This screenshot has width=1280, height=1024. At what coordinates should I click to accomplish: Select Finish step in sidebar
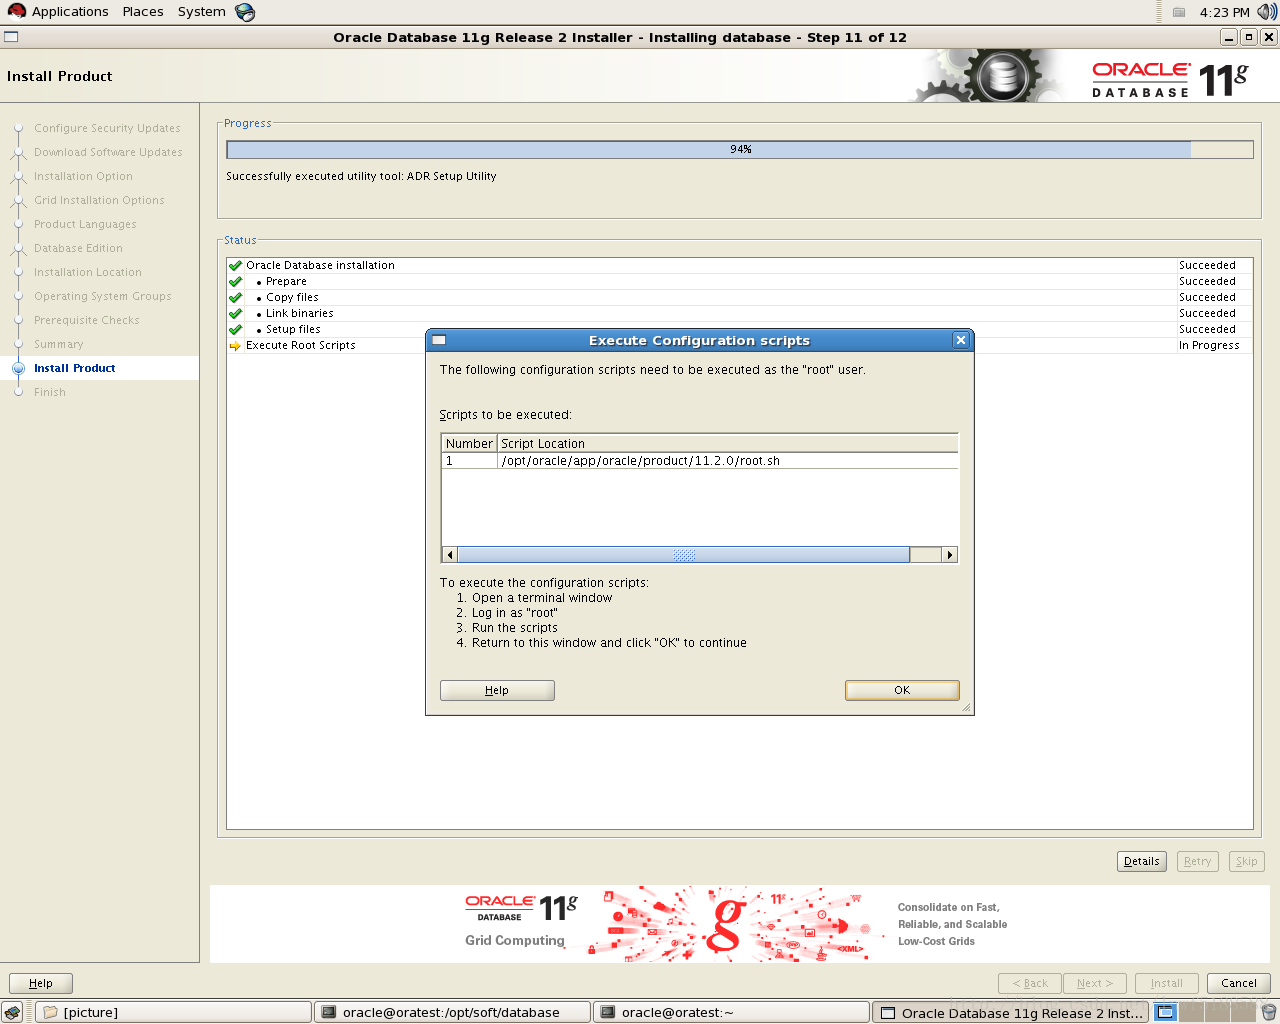[50, 392]
